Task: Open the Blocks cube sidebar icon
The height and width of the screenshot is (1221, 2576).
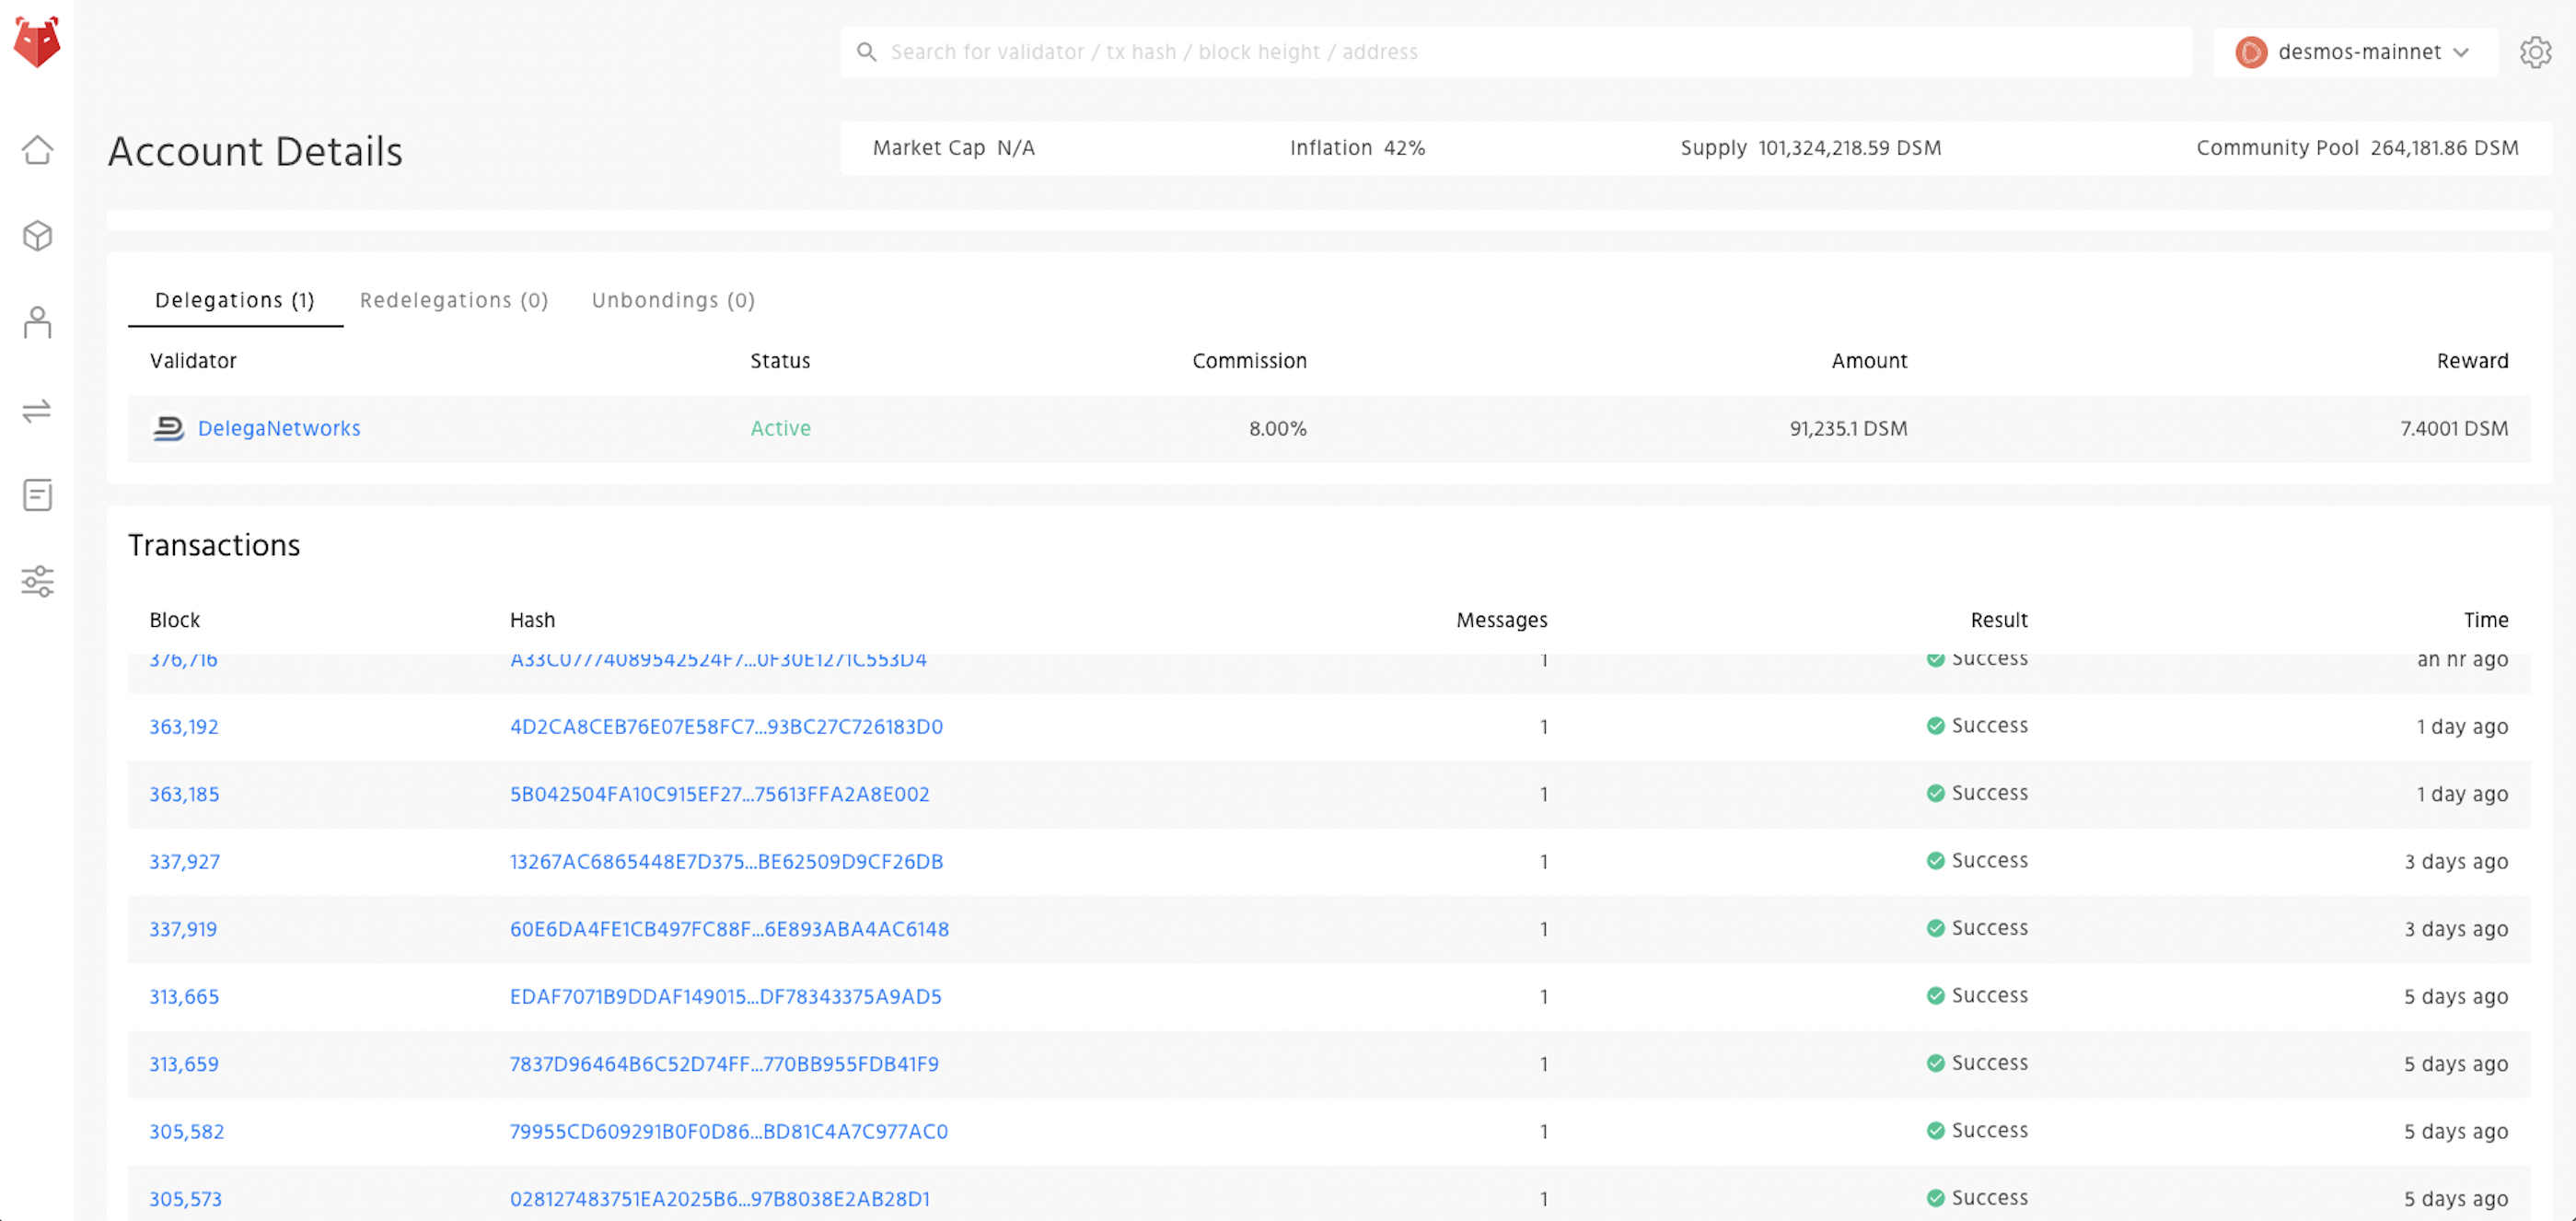Action: tap(37, 236)
